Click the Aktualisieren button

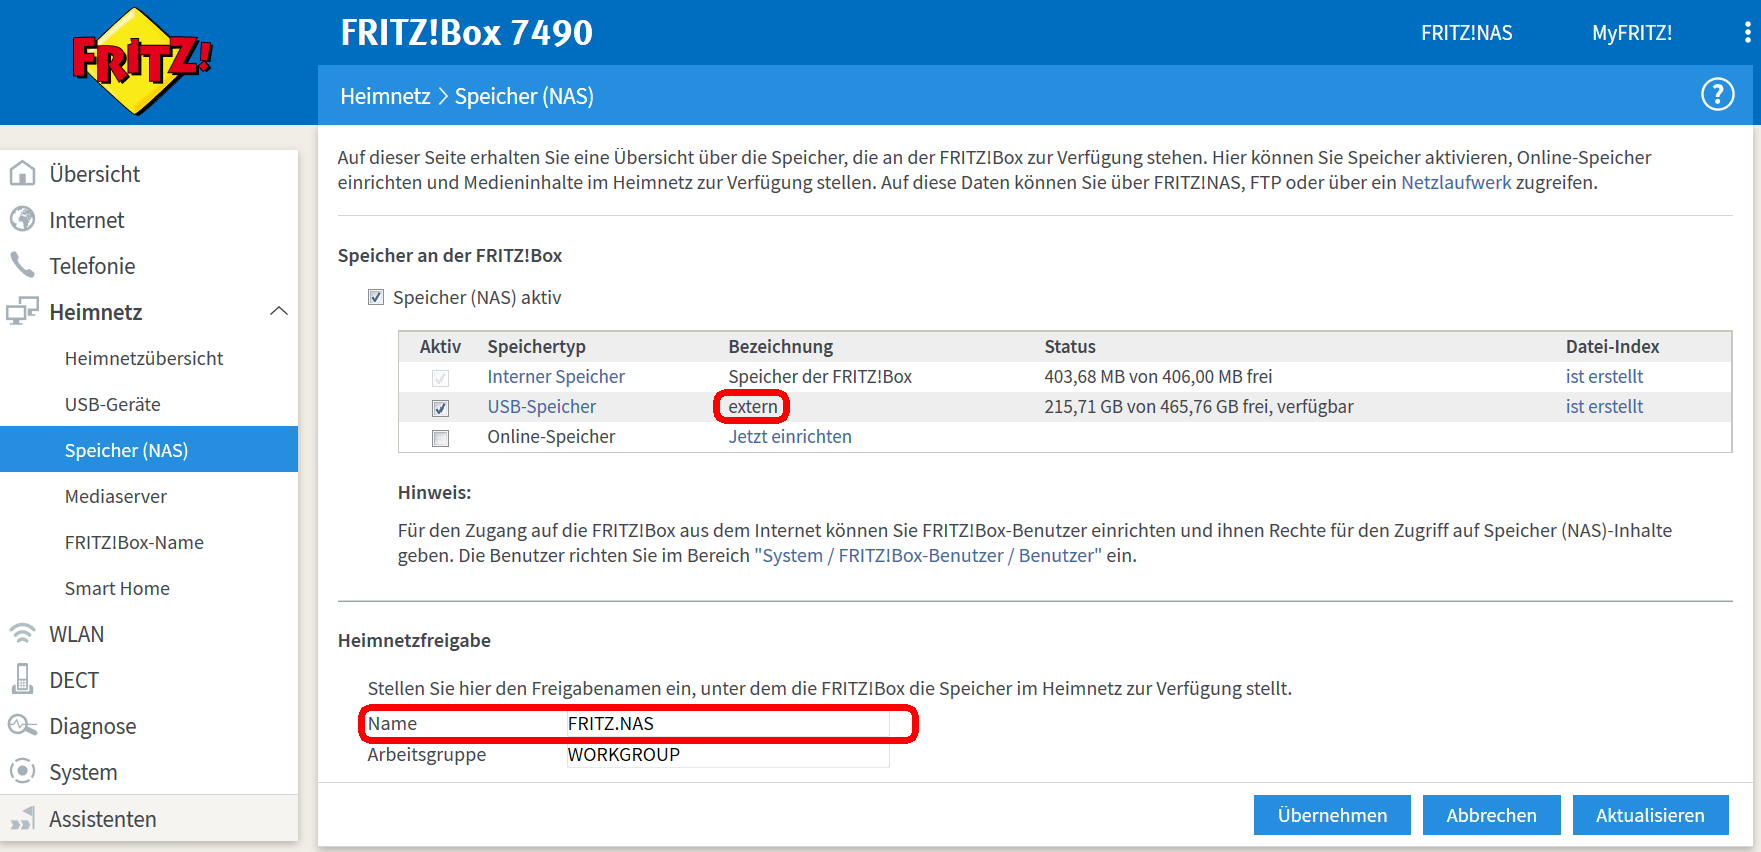point(1650,815)
